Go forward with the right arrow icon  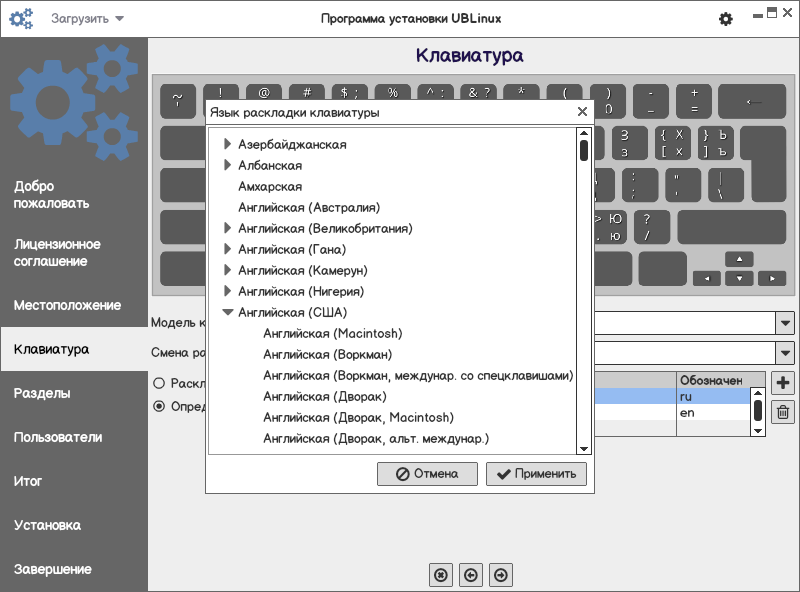501,575
